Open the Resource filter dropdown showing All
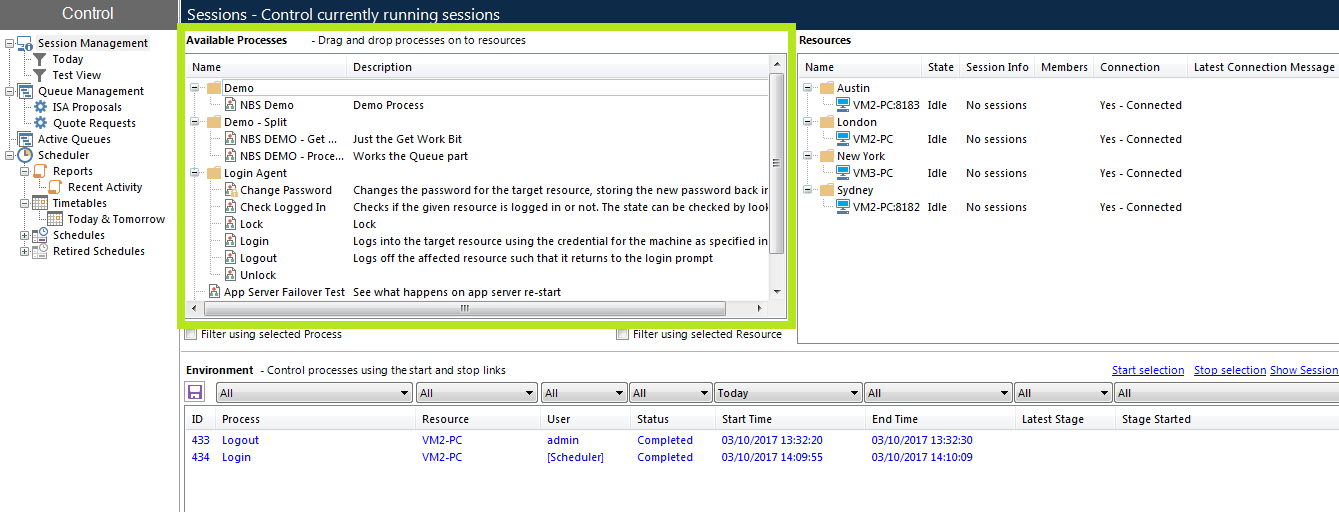Screen dimensions: 1339x512 coord(477,393)
